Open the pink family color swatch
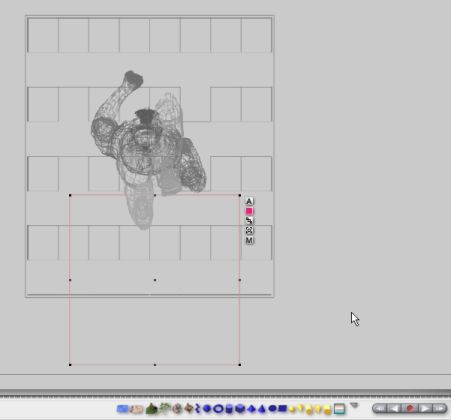The width and height of the screenshot is (451, 420). click(249, 211)
